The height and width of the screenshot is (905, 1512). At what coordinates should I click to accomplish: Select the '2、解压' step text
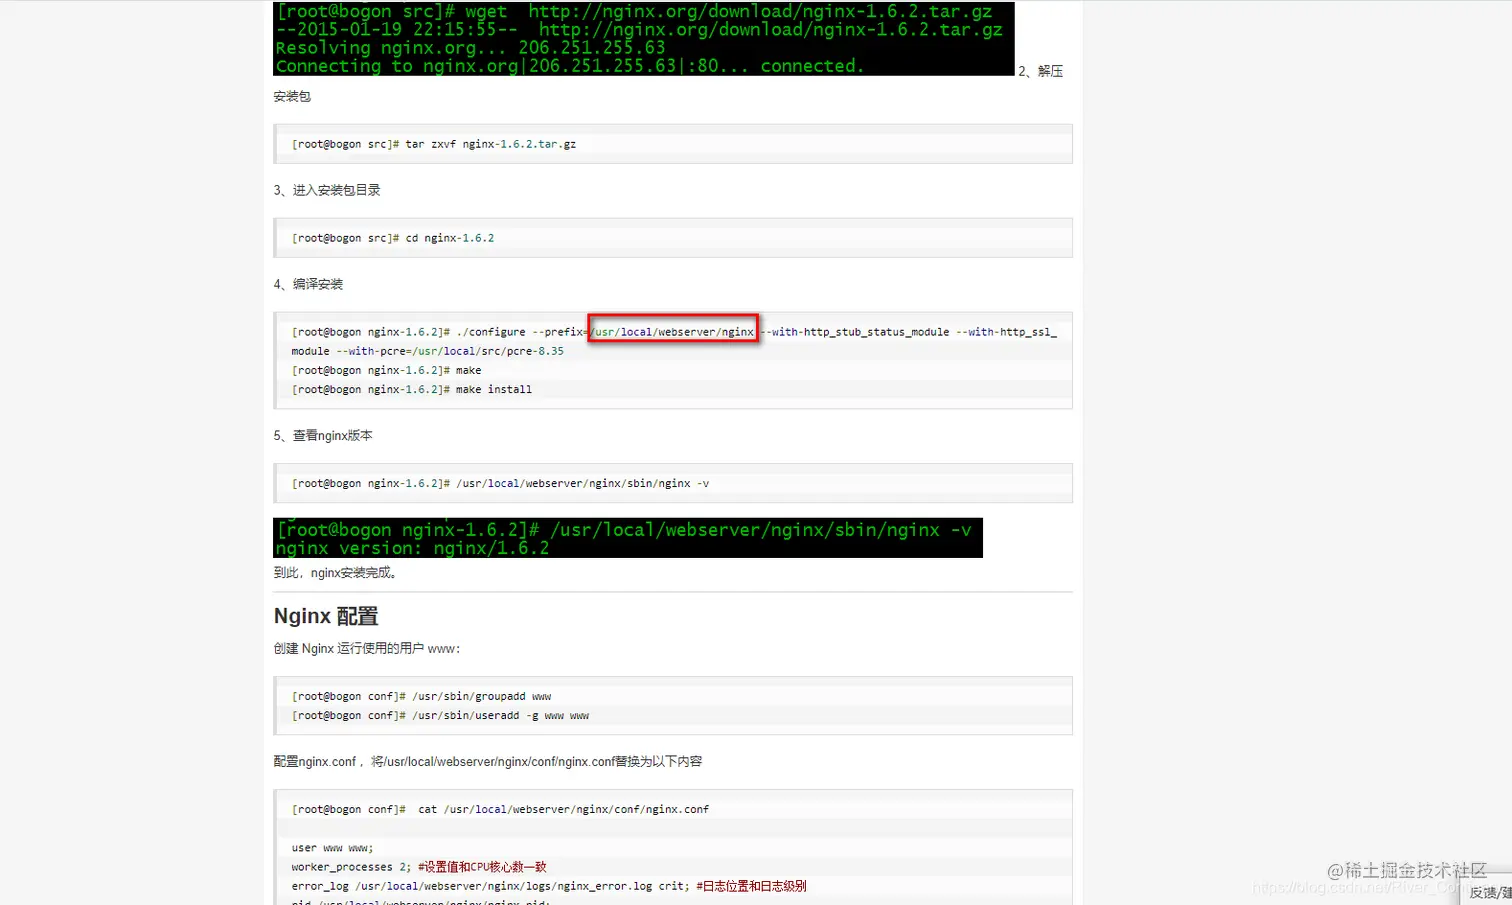pyautogui.click(x=1041, y=71)
